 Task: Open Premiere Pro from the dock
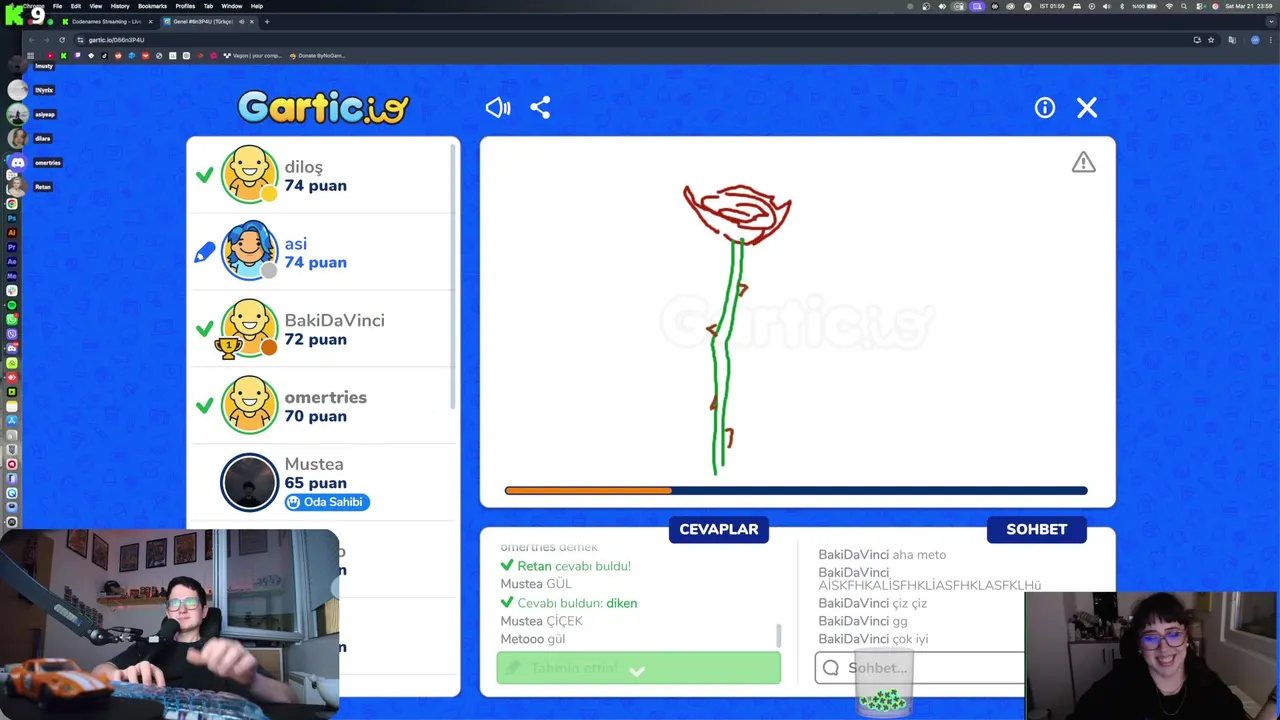point(12,246)
